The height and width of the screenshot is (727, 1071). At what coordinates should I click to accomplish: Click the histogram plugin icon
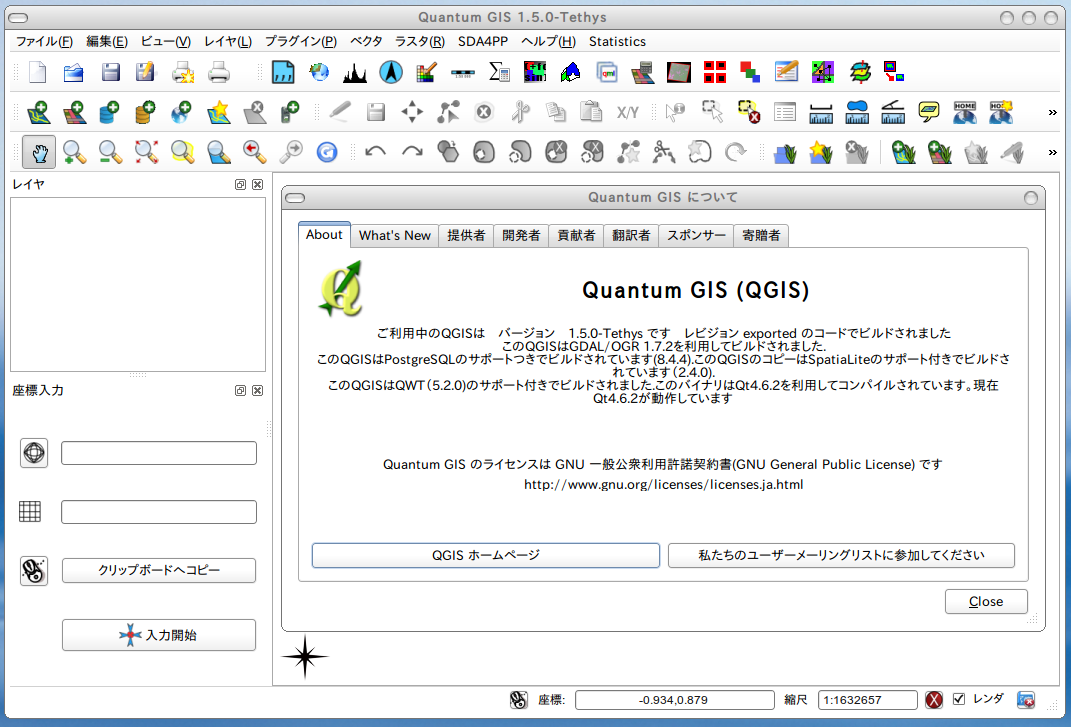click(354, 72)
